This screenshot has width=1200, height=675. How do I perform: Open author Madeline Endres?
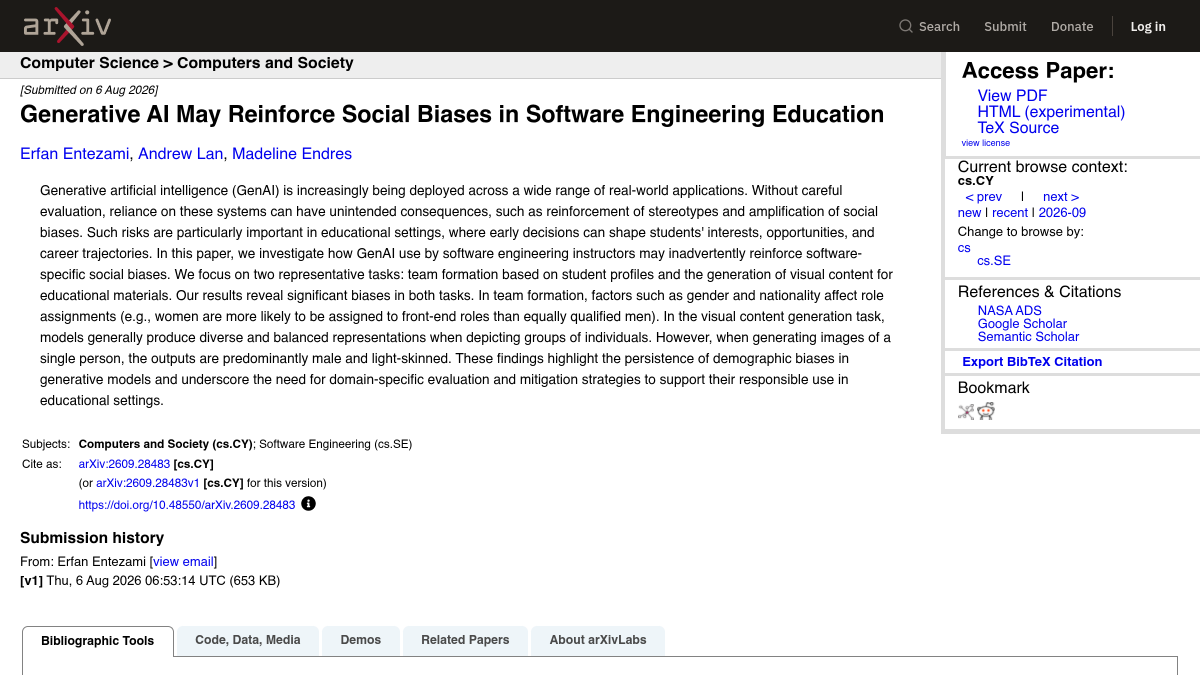coord(292,154)
